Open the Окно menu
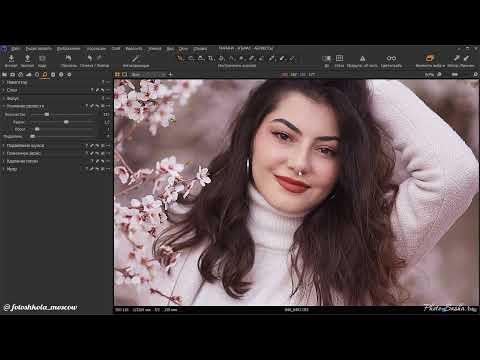This screenshot has width=480, height=360. tap(183, 49)
